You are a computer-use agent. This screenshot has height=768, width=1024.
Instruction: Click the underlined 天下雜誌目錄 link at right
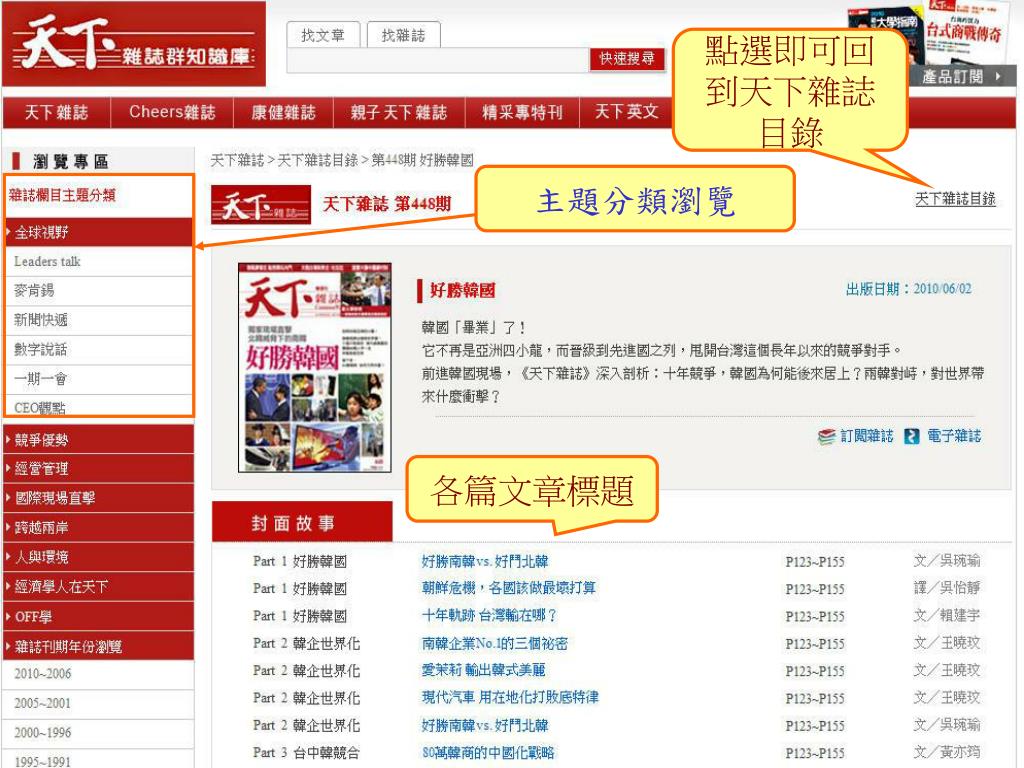(955, 199)
